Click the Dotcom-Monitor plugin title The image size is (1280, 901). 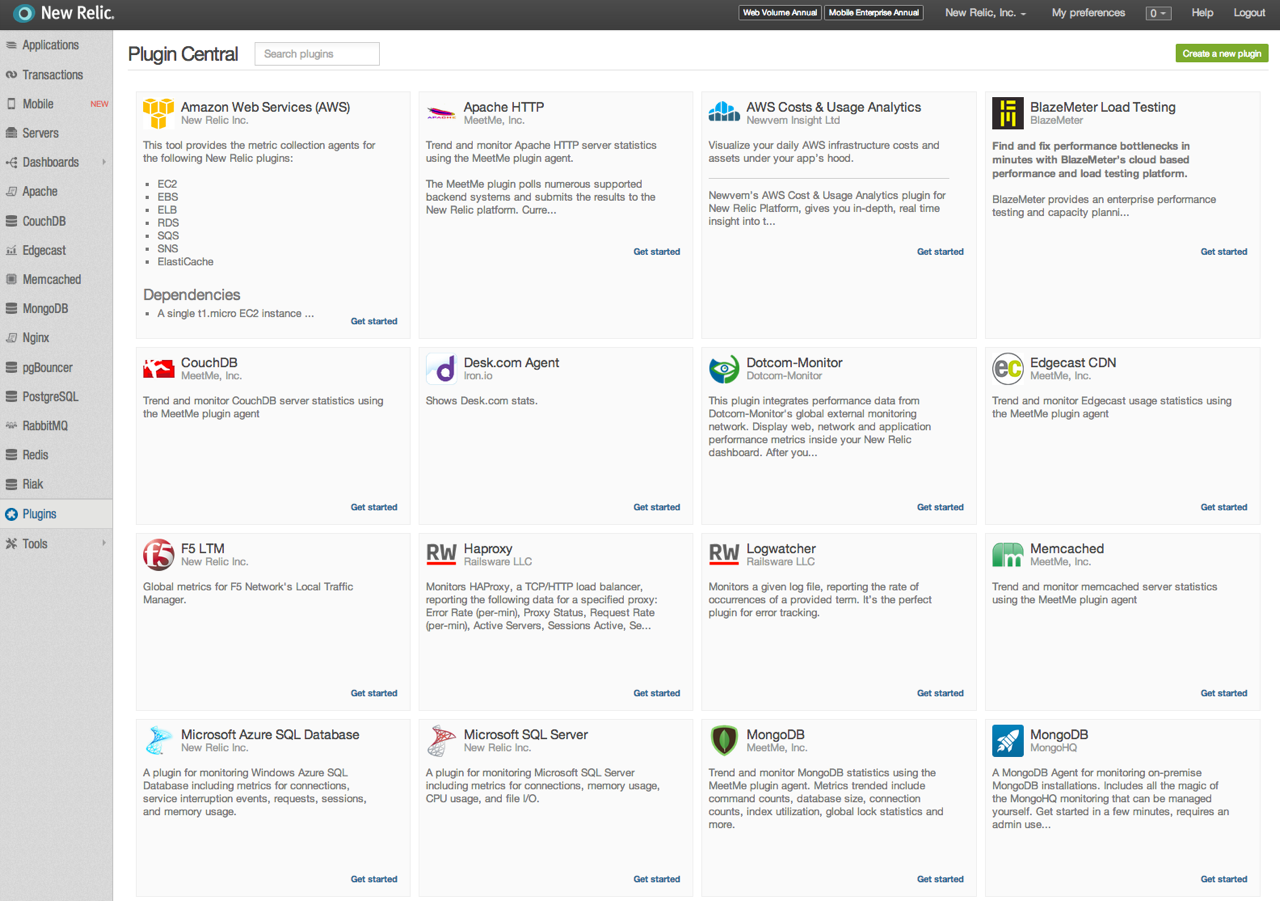point(794,362)
